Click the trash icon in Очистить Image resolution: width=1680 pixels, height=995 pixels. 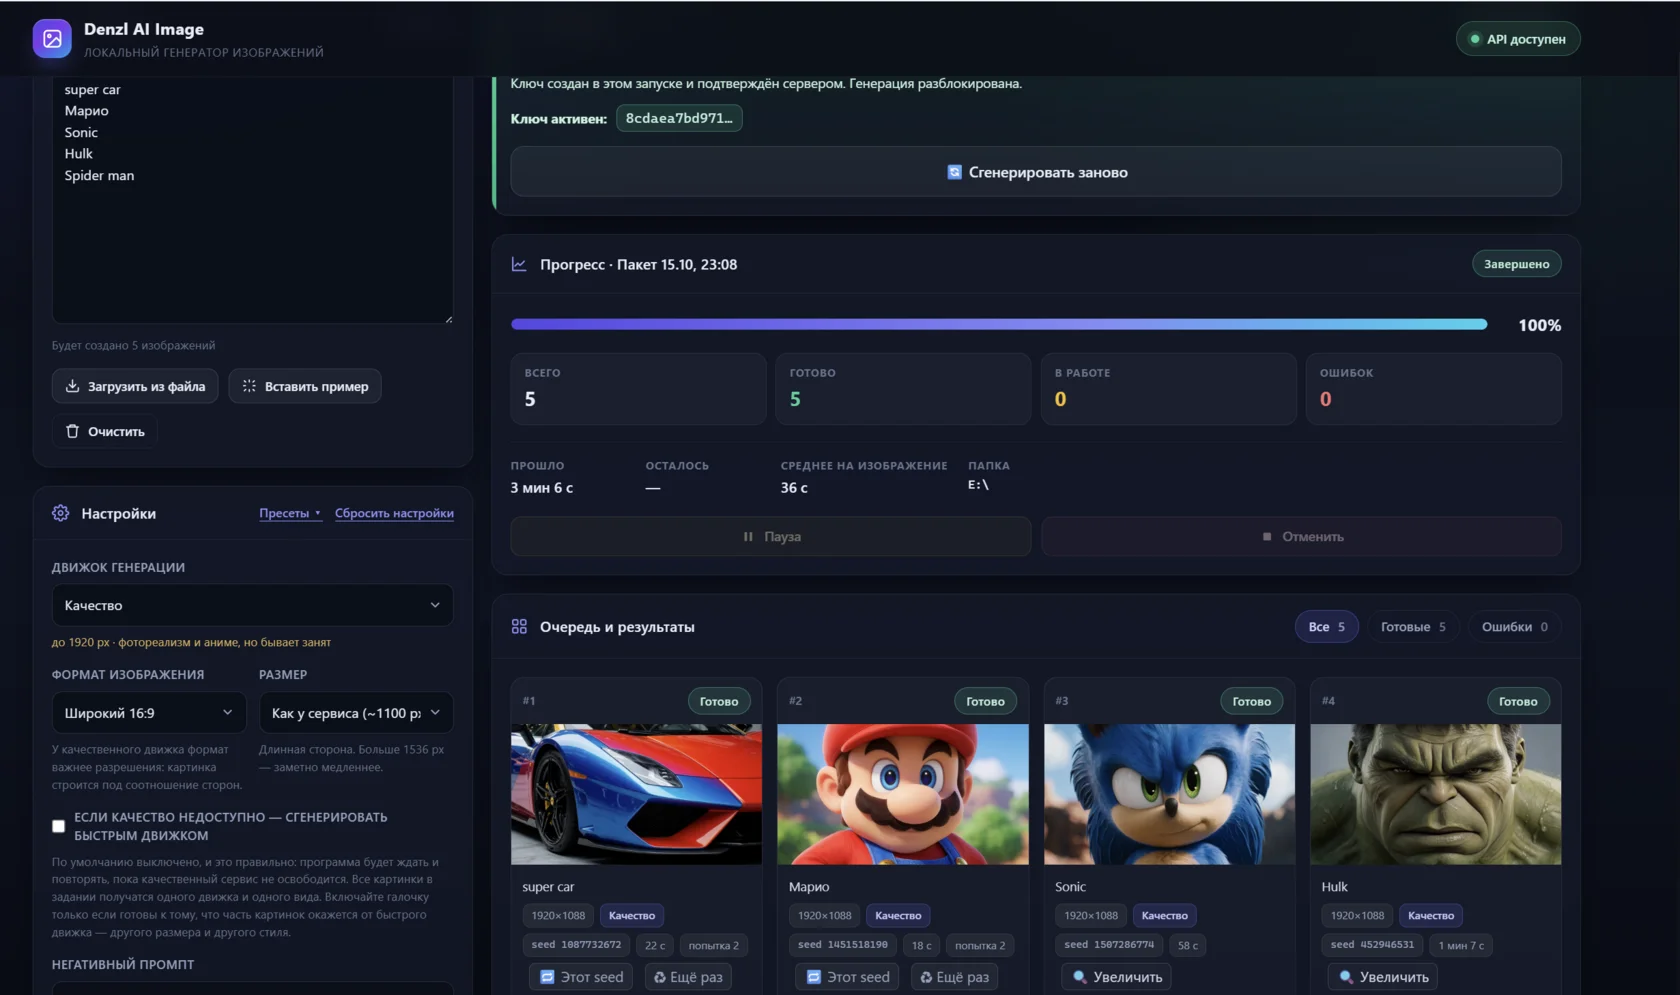click(72, 431)
